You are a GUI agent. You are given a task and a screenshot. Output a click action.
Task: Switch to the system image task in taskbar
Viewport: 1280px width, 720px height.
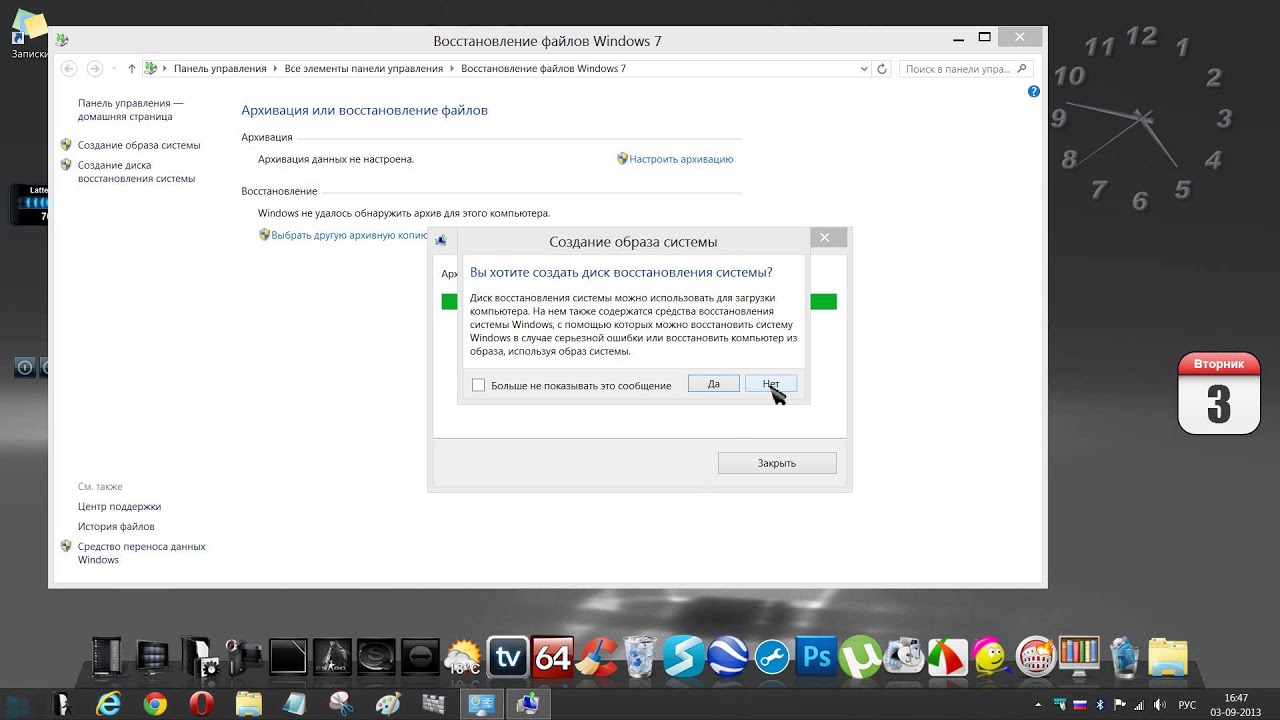pyautogui.click(x=527, y=704)
